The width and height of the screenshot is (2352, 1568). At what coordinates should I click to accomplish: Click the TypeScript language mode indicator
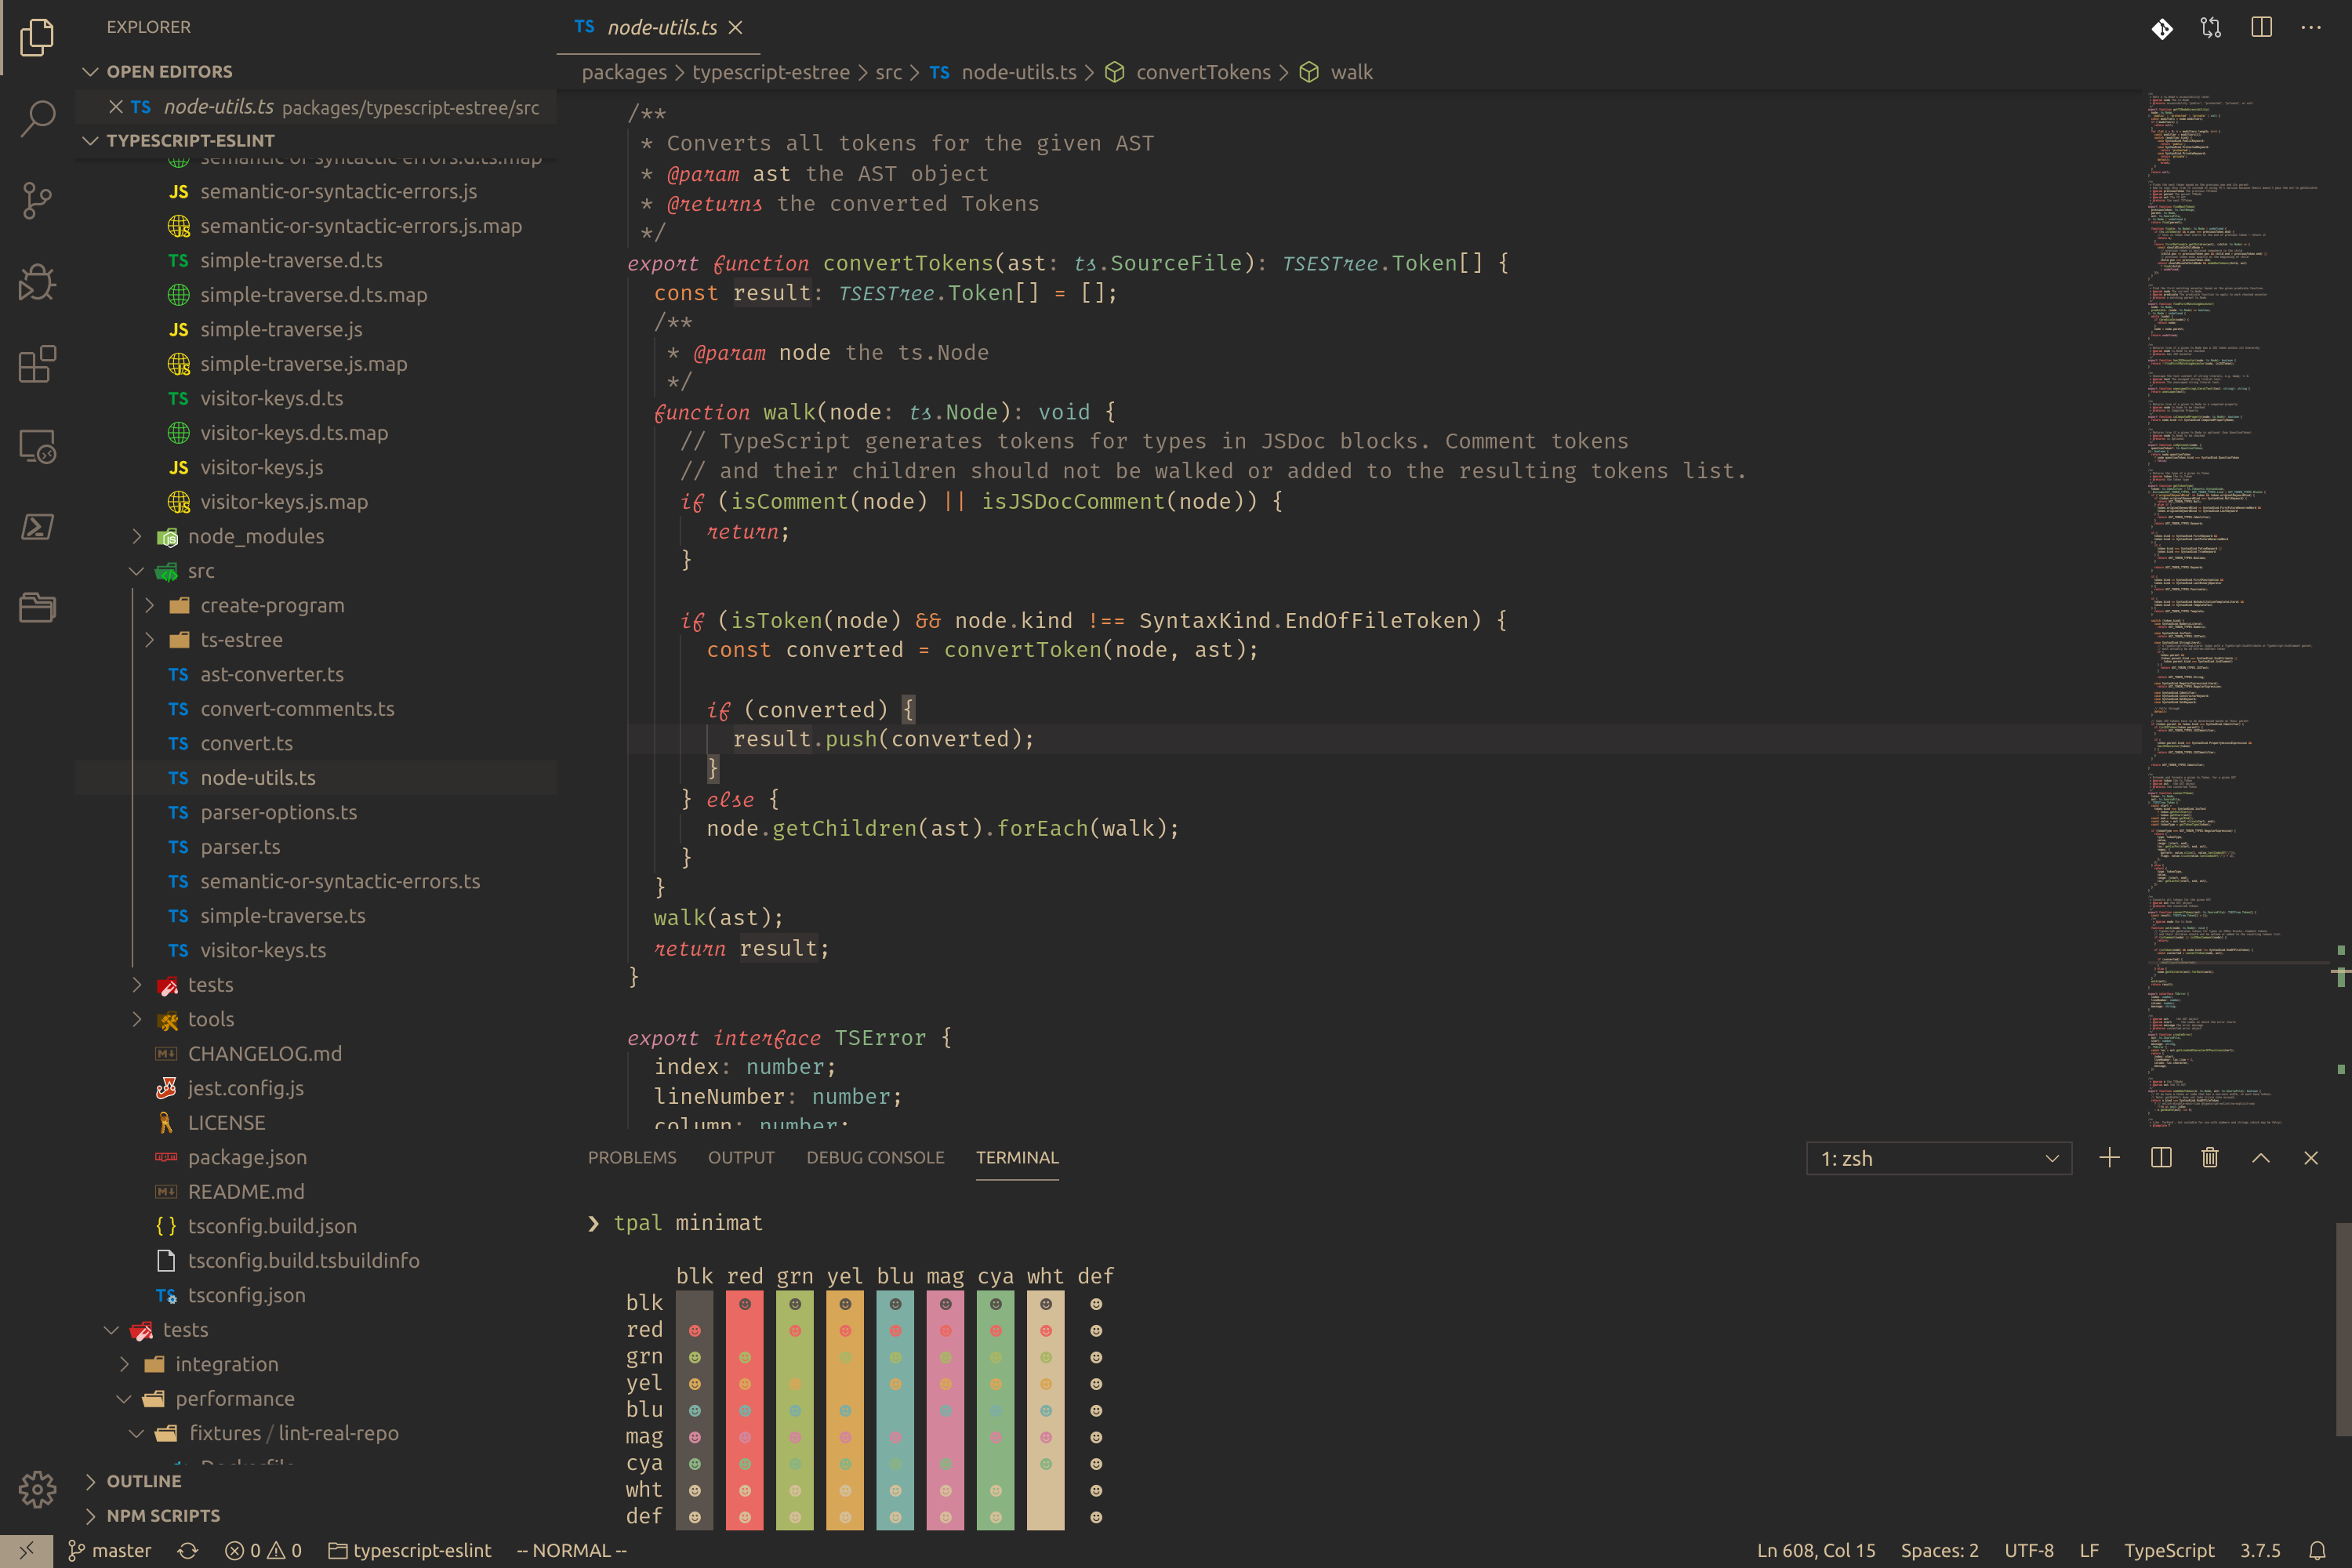pyautogui.click(x=2168, y=1550)
